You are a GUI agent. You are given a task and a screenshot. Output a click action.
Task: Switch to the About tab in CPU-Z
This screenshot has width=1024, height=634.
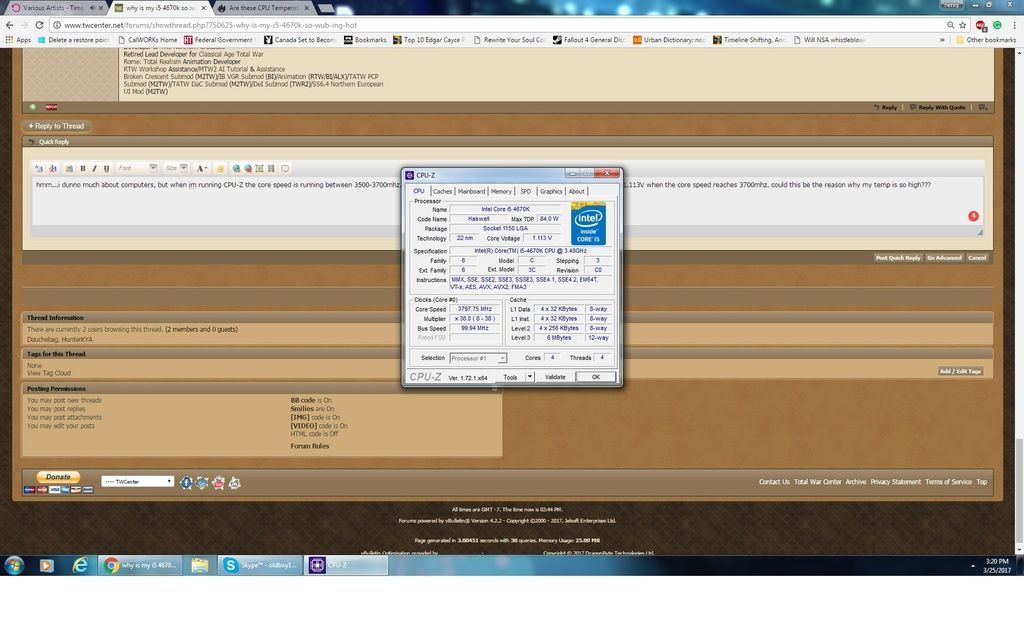point(577,191)
